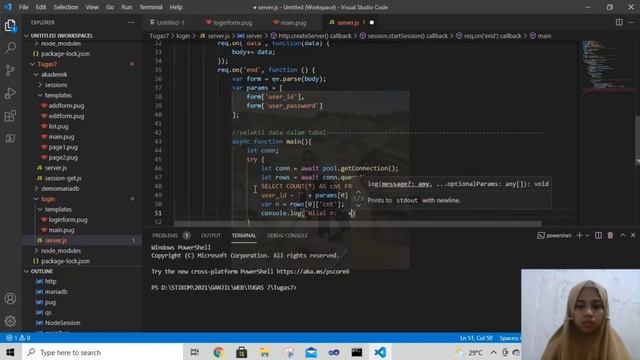Open the Extensions view

click(x=10, y=116)
